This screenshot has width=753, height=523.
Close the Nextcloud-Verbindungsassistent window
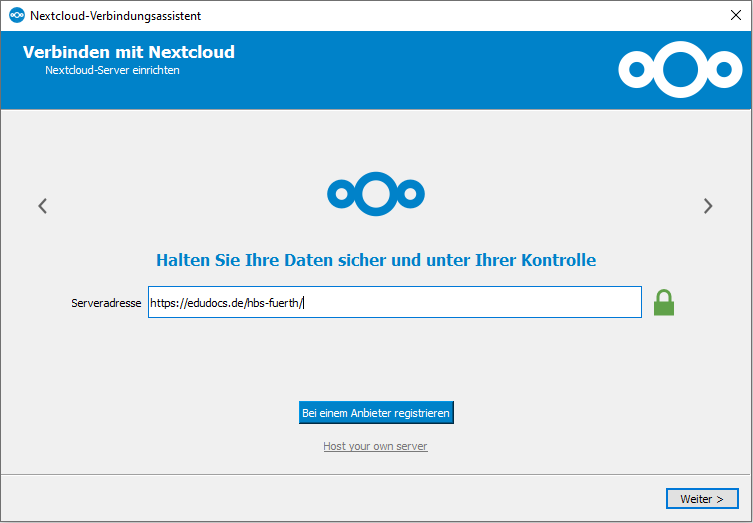pyautogui.click(x=735, y=15)
